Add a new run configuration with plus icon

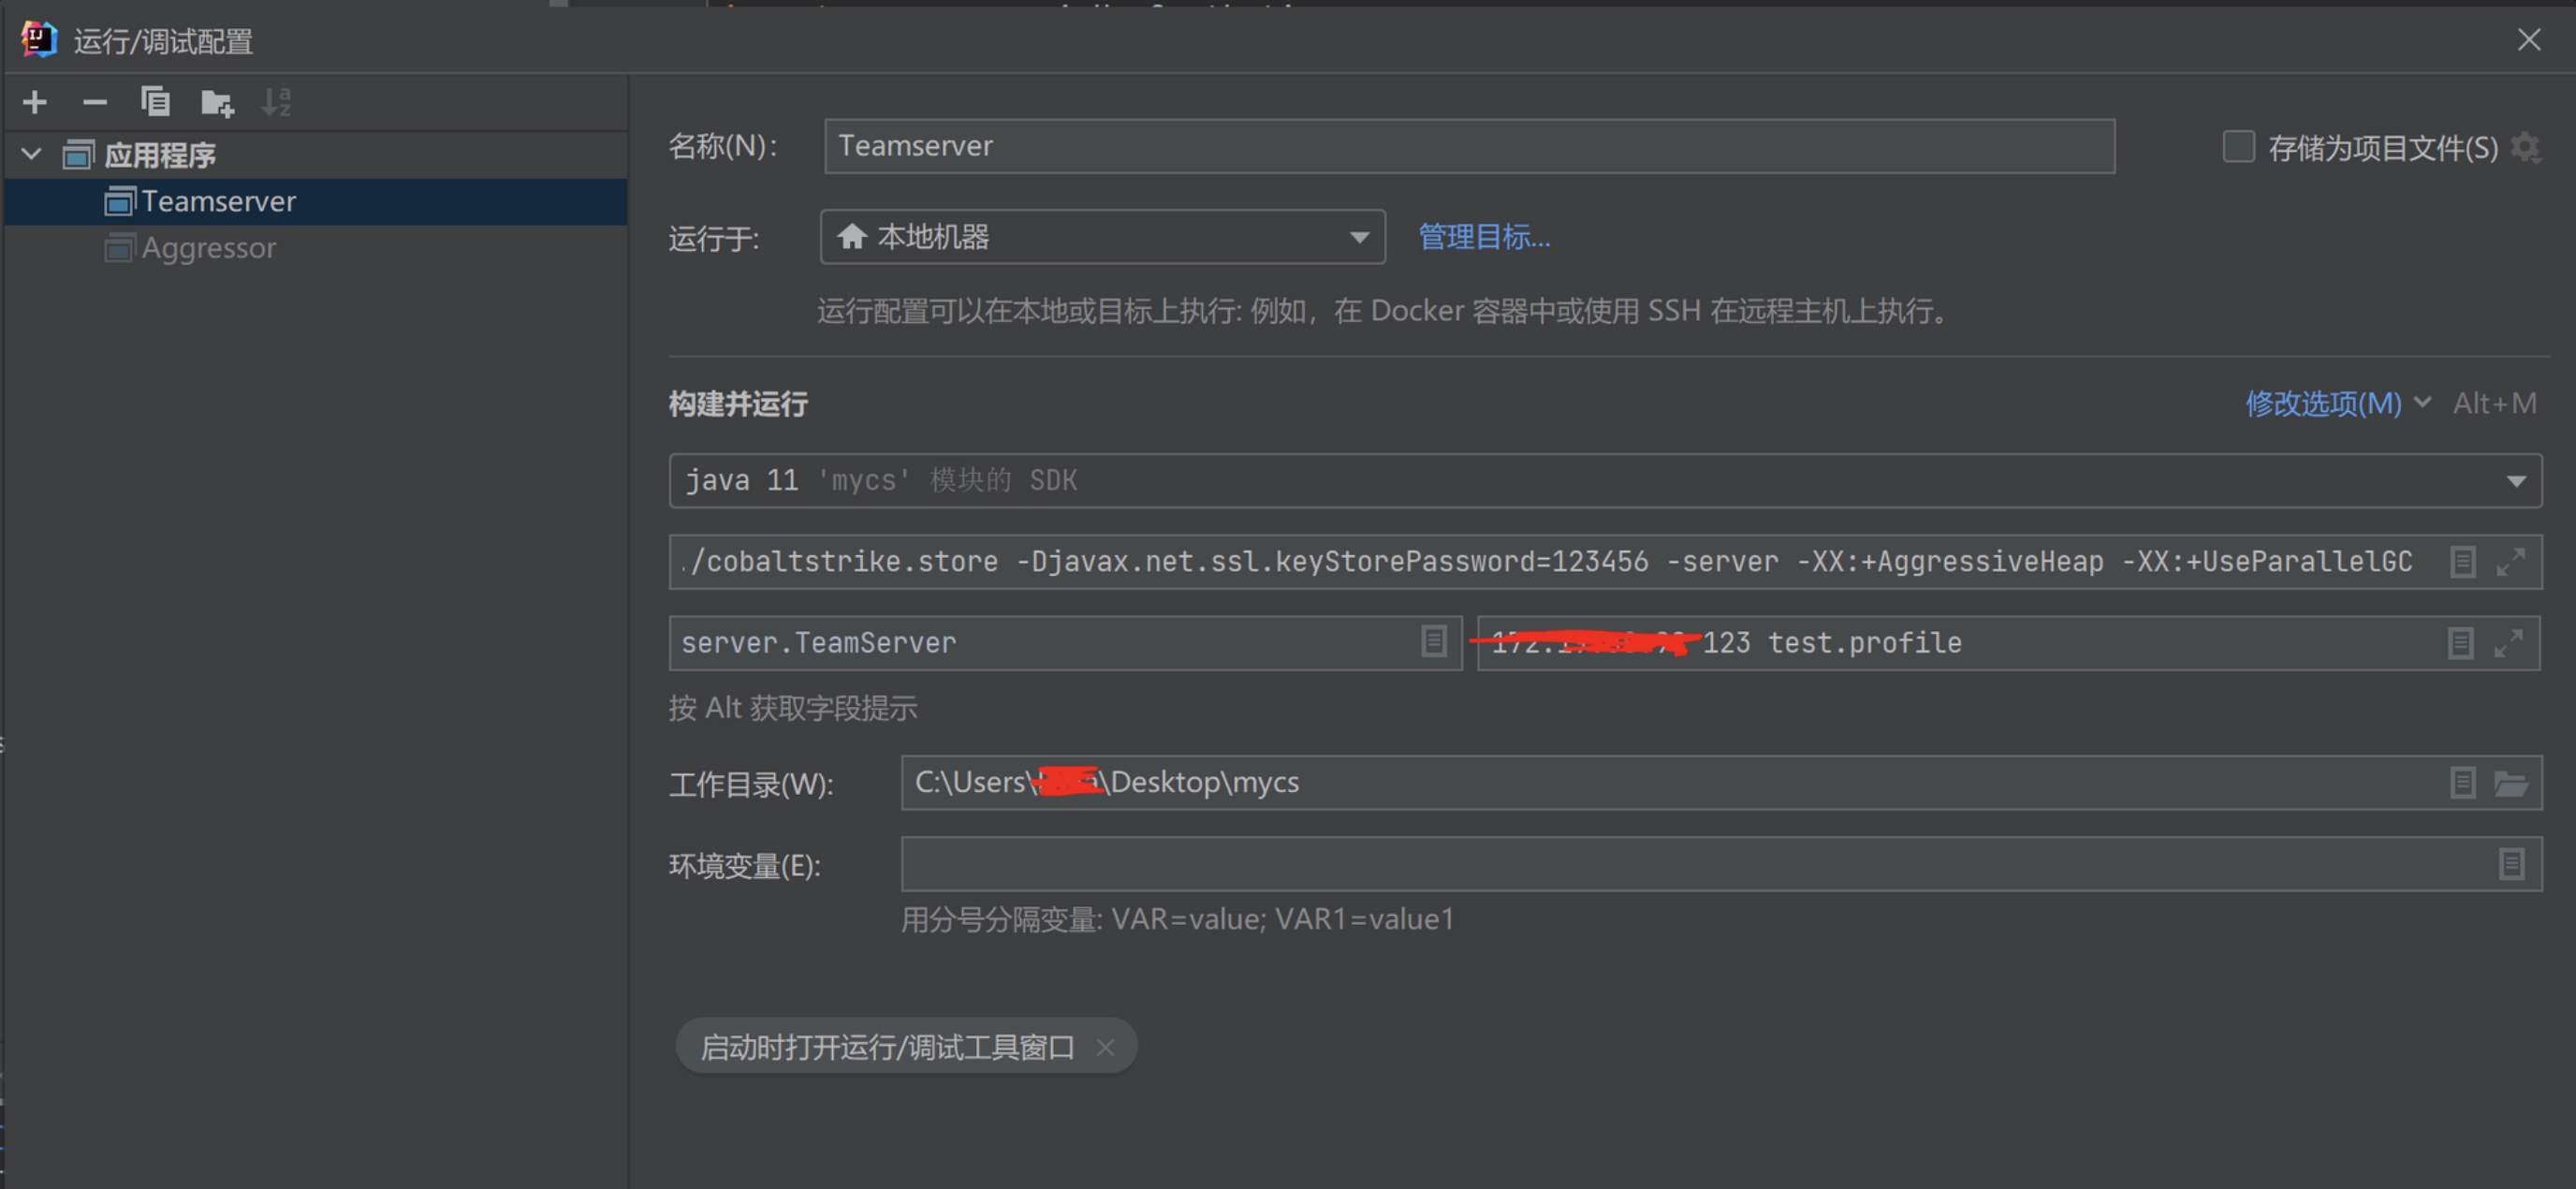click(x=35, y=102)
